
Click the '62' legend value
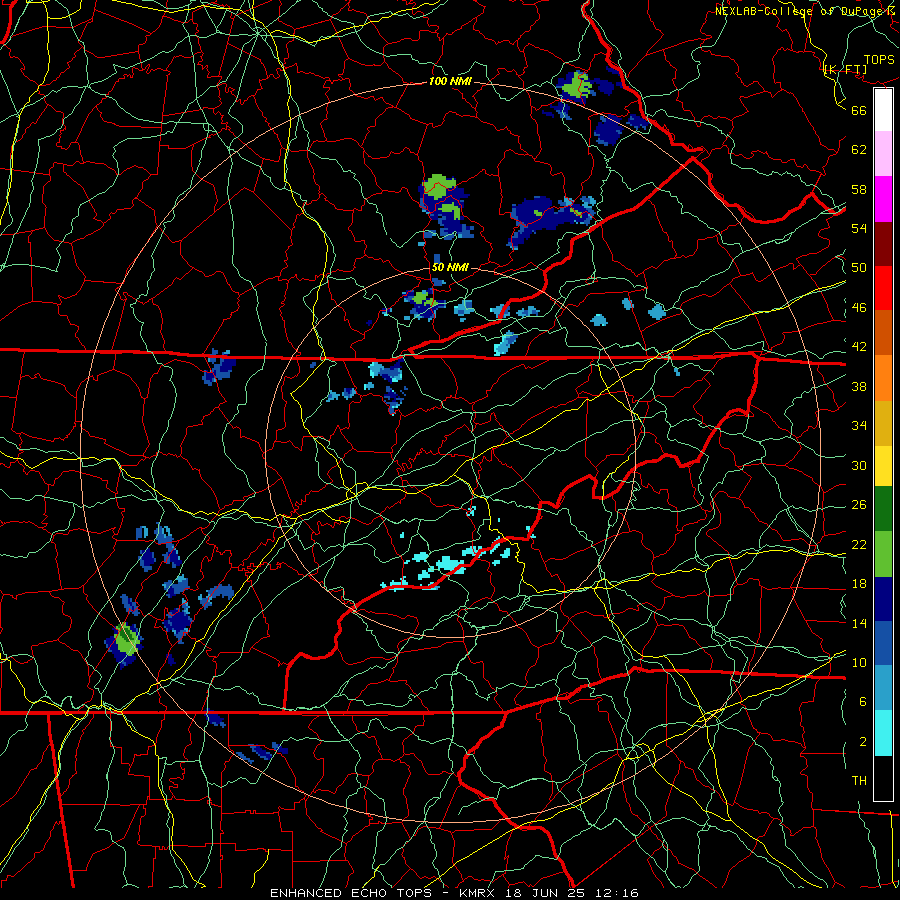click(859, 150)
